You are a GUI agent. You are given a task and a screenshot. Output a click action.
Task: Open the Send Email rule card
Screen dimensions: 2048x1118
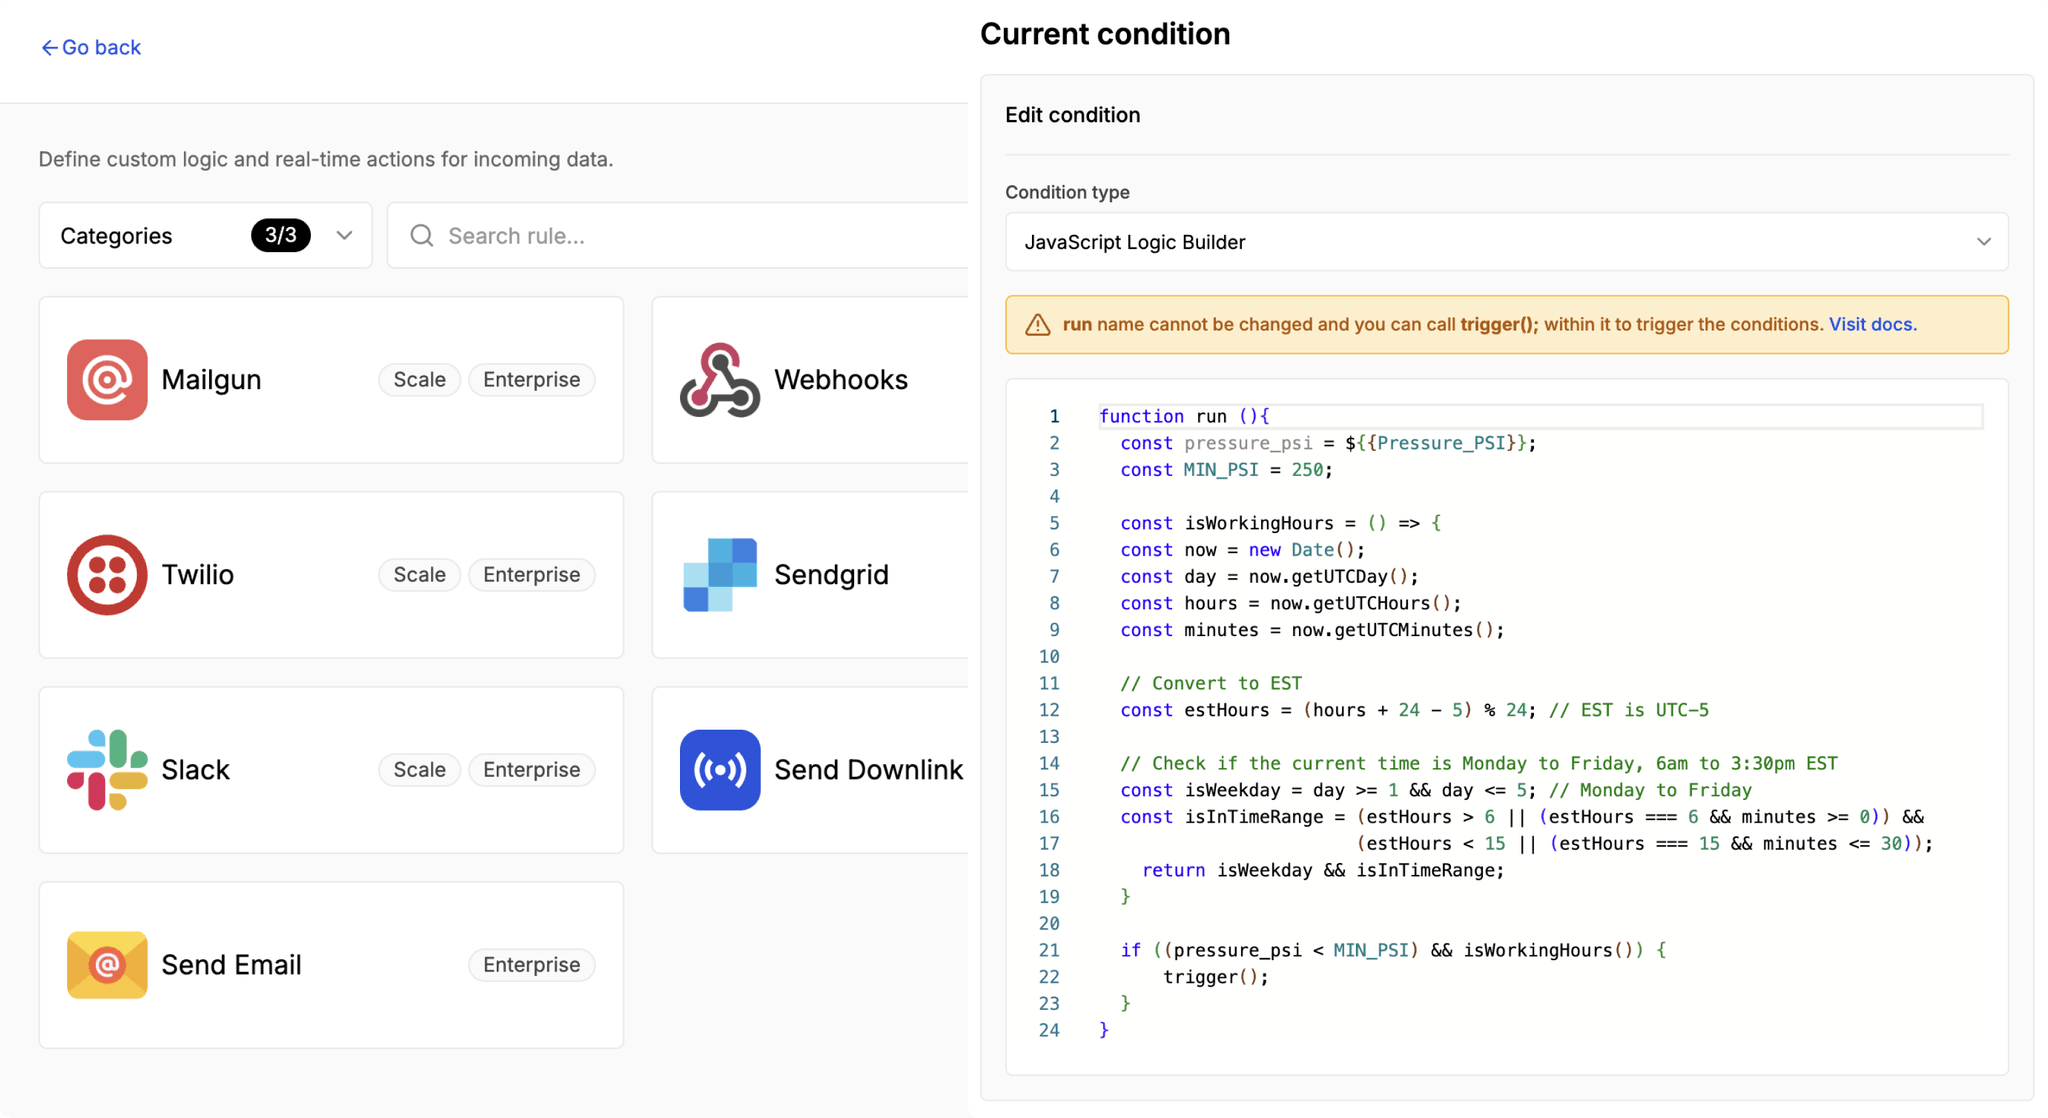331,965
